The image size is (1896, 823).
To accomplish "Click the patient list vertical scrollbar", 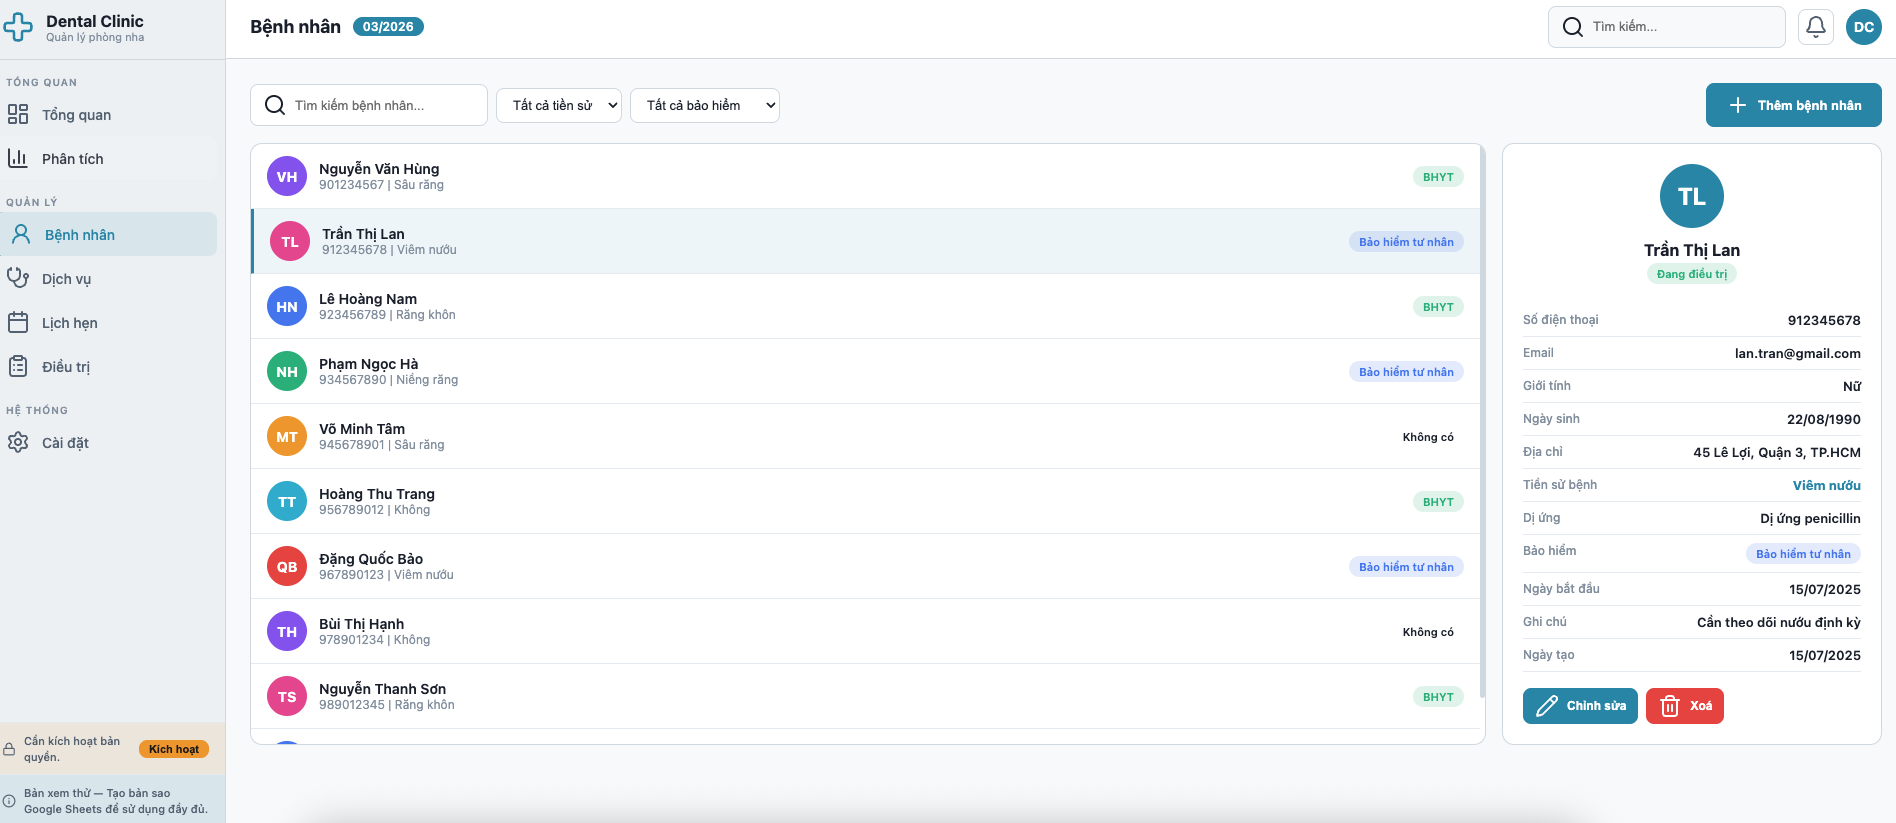I will [1481, 420].
